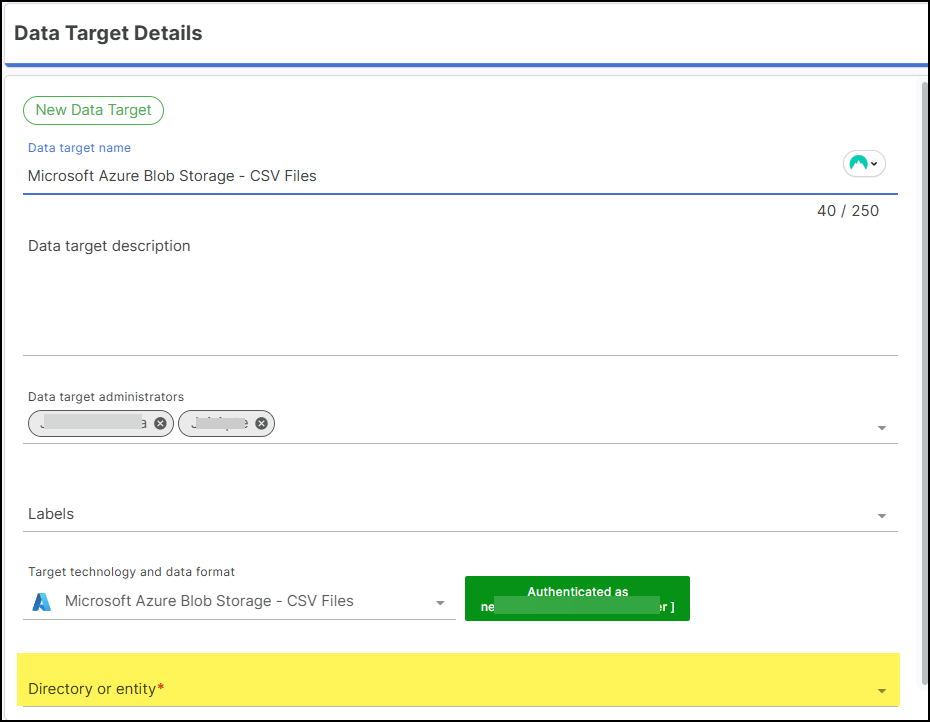Remove the second administrator chip

tap(261, 423)
